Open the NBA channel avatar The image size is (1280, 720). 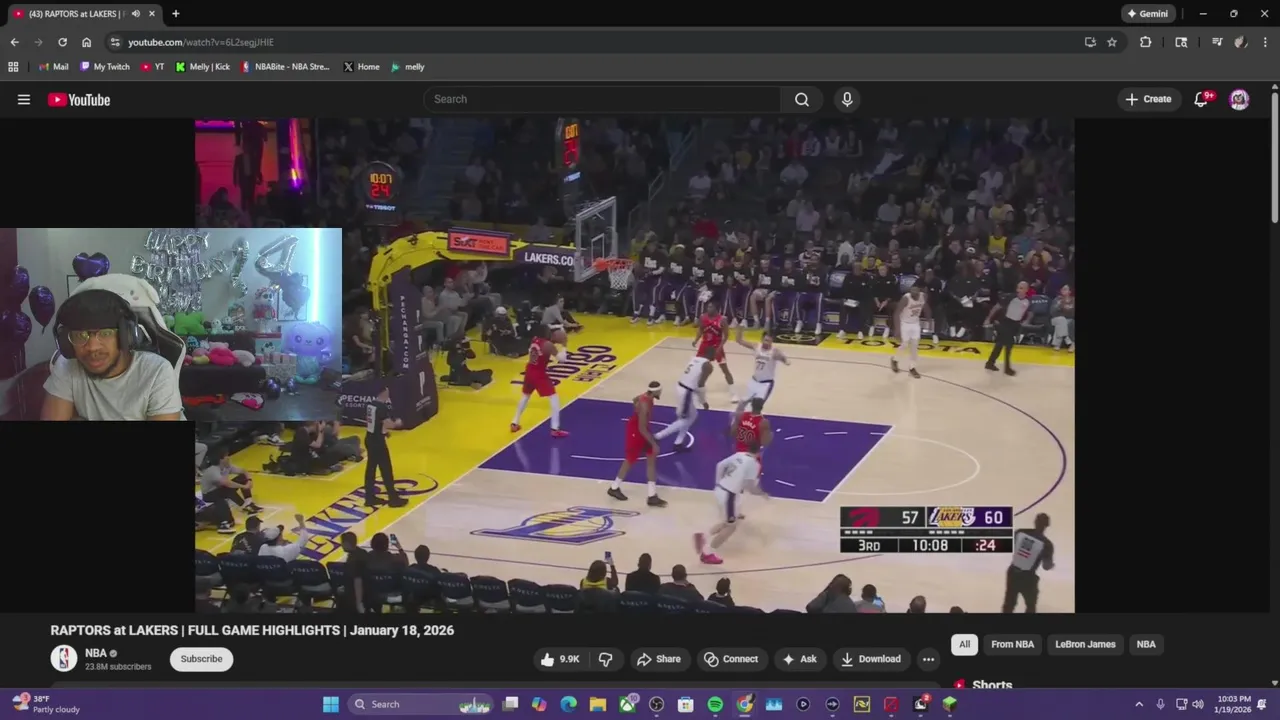click(x=64, y=658)
